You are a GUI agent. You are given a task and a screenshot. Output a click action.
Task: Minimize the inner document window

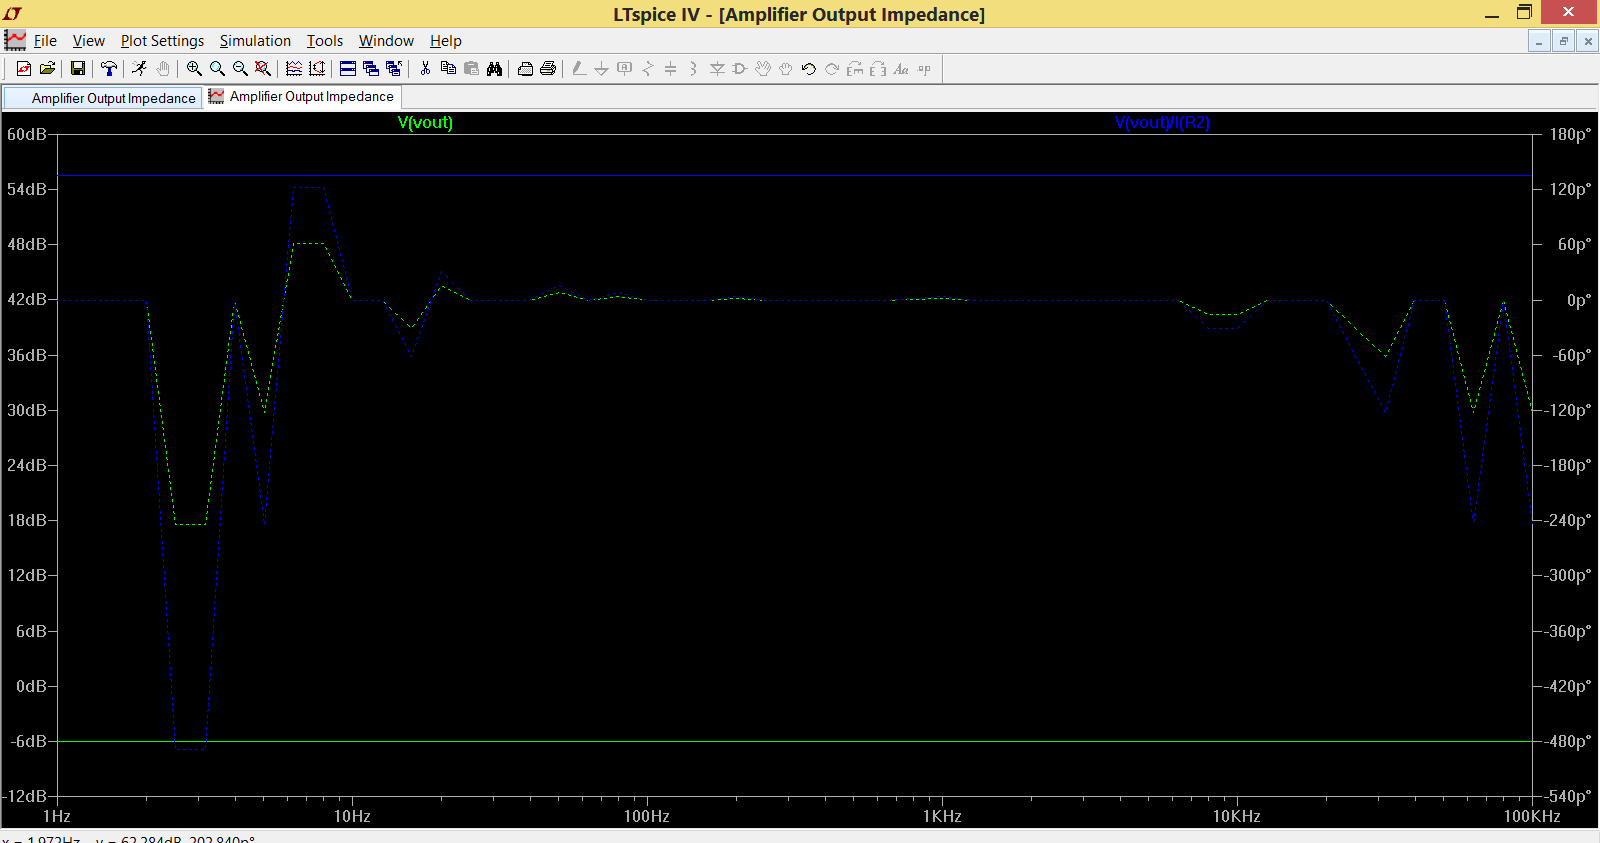click(x=1539, y=41)
